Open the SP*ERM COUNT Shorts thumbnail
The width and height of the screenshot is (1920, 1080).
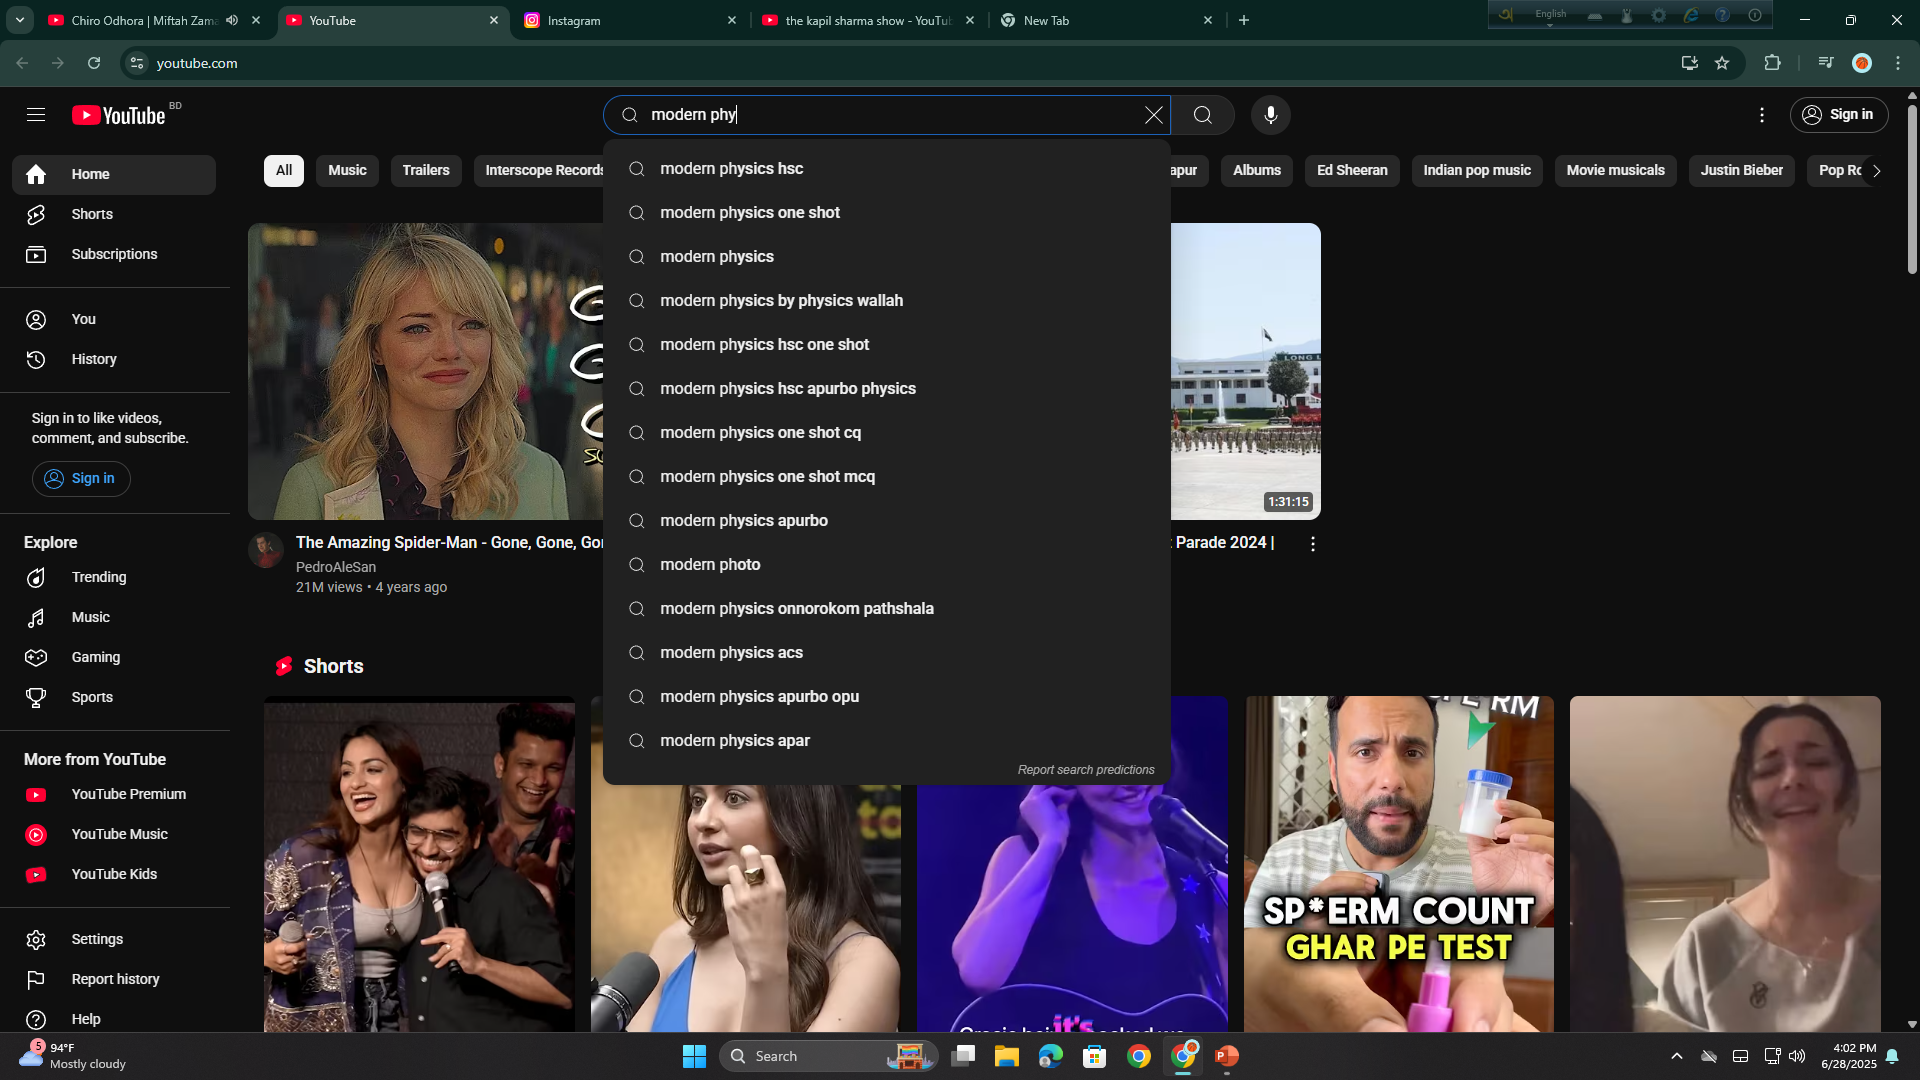1398,864
